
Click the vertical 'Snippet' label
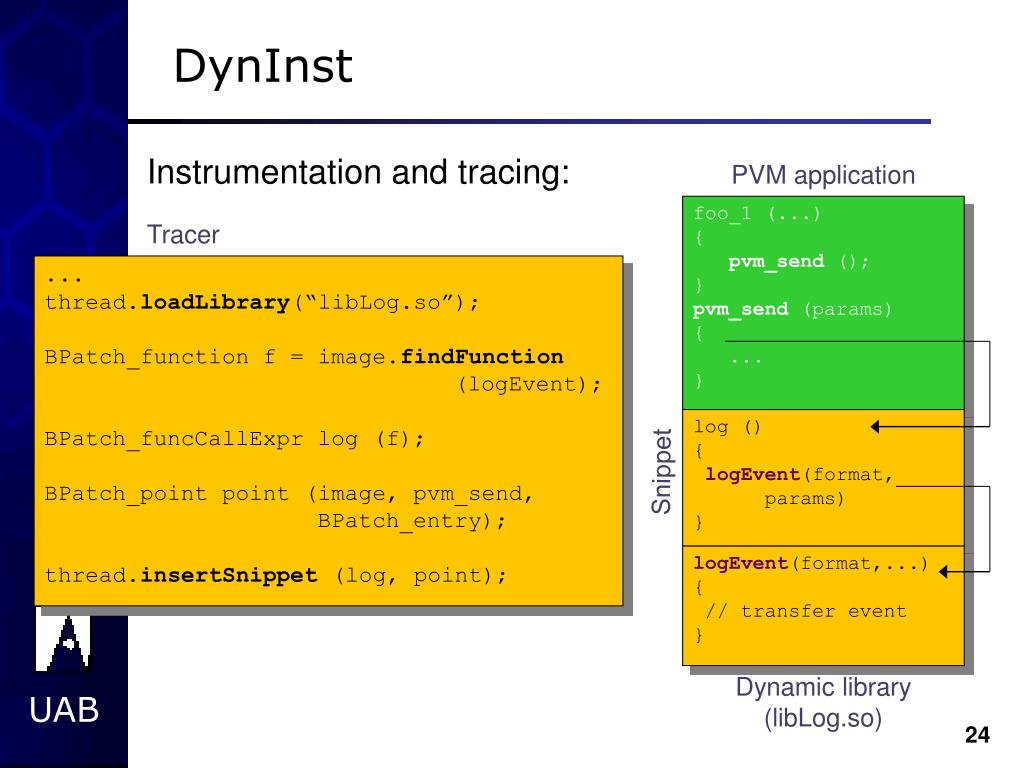point(662,472)
